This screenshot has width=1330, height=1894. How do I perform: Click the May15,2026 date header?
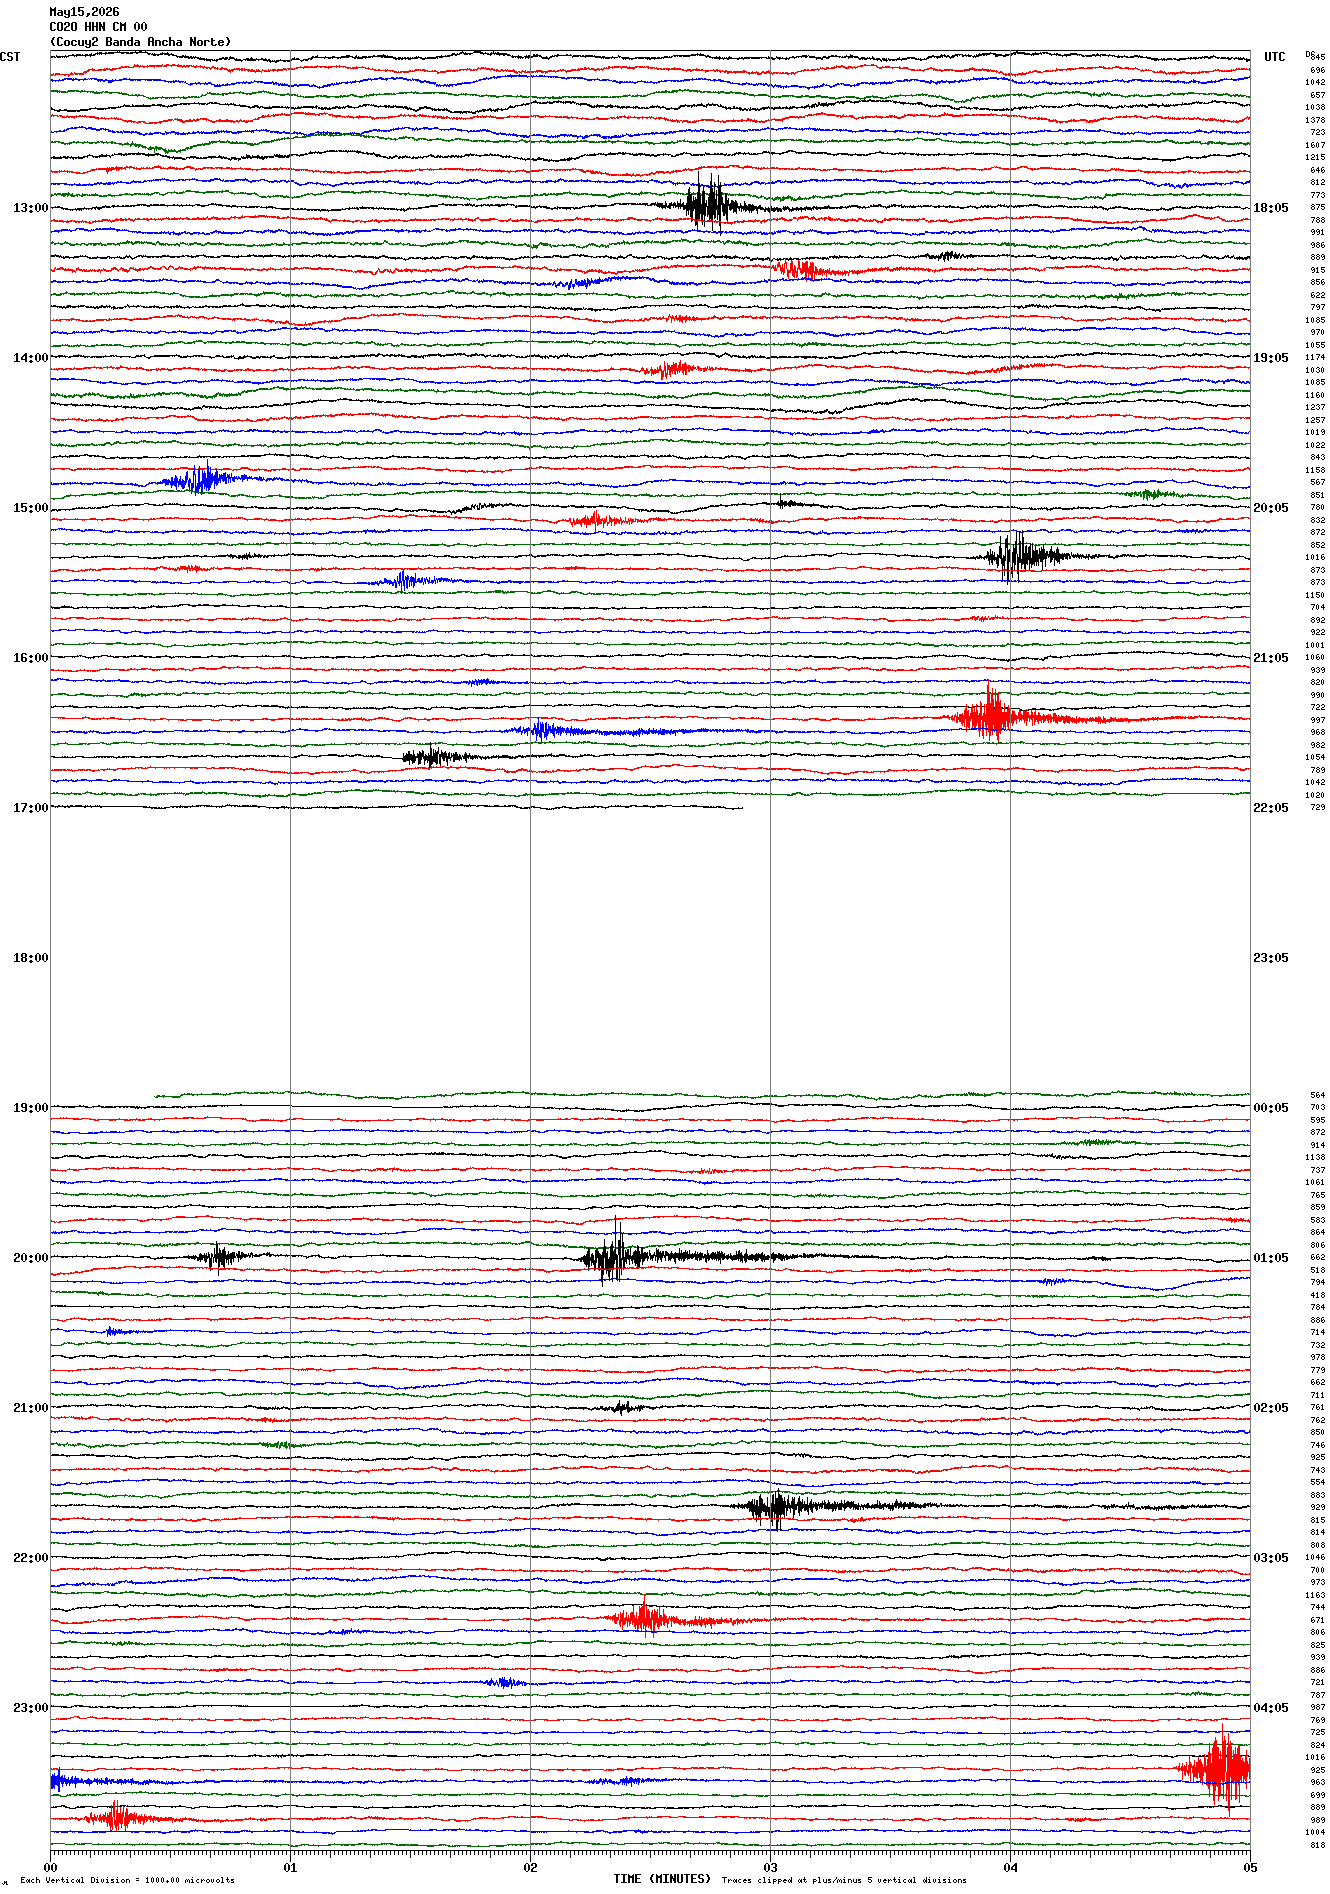(x=84, y=12)
